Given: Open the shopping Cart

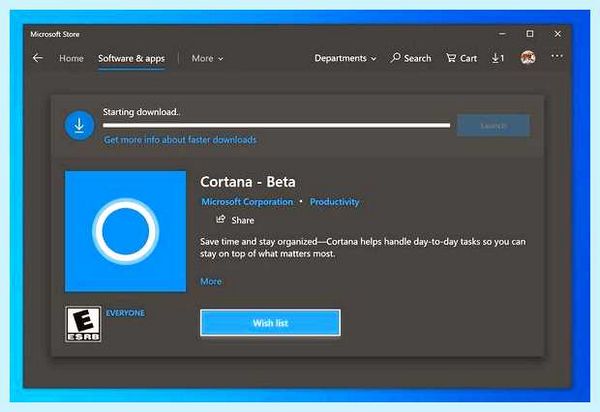Looking at the screenshot, I should click(461, 58).
